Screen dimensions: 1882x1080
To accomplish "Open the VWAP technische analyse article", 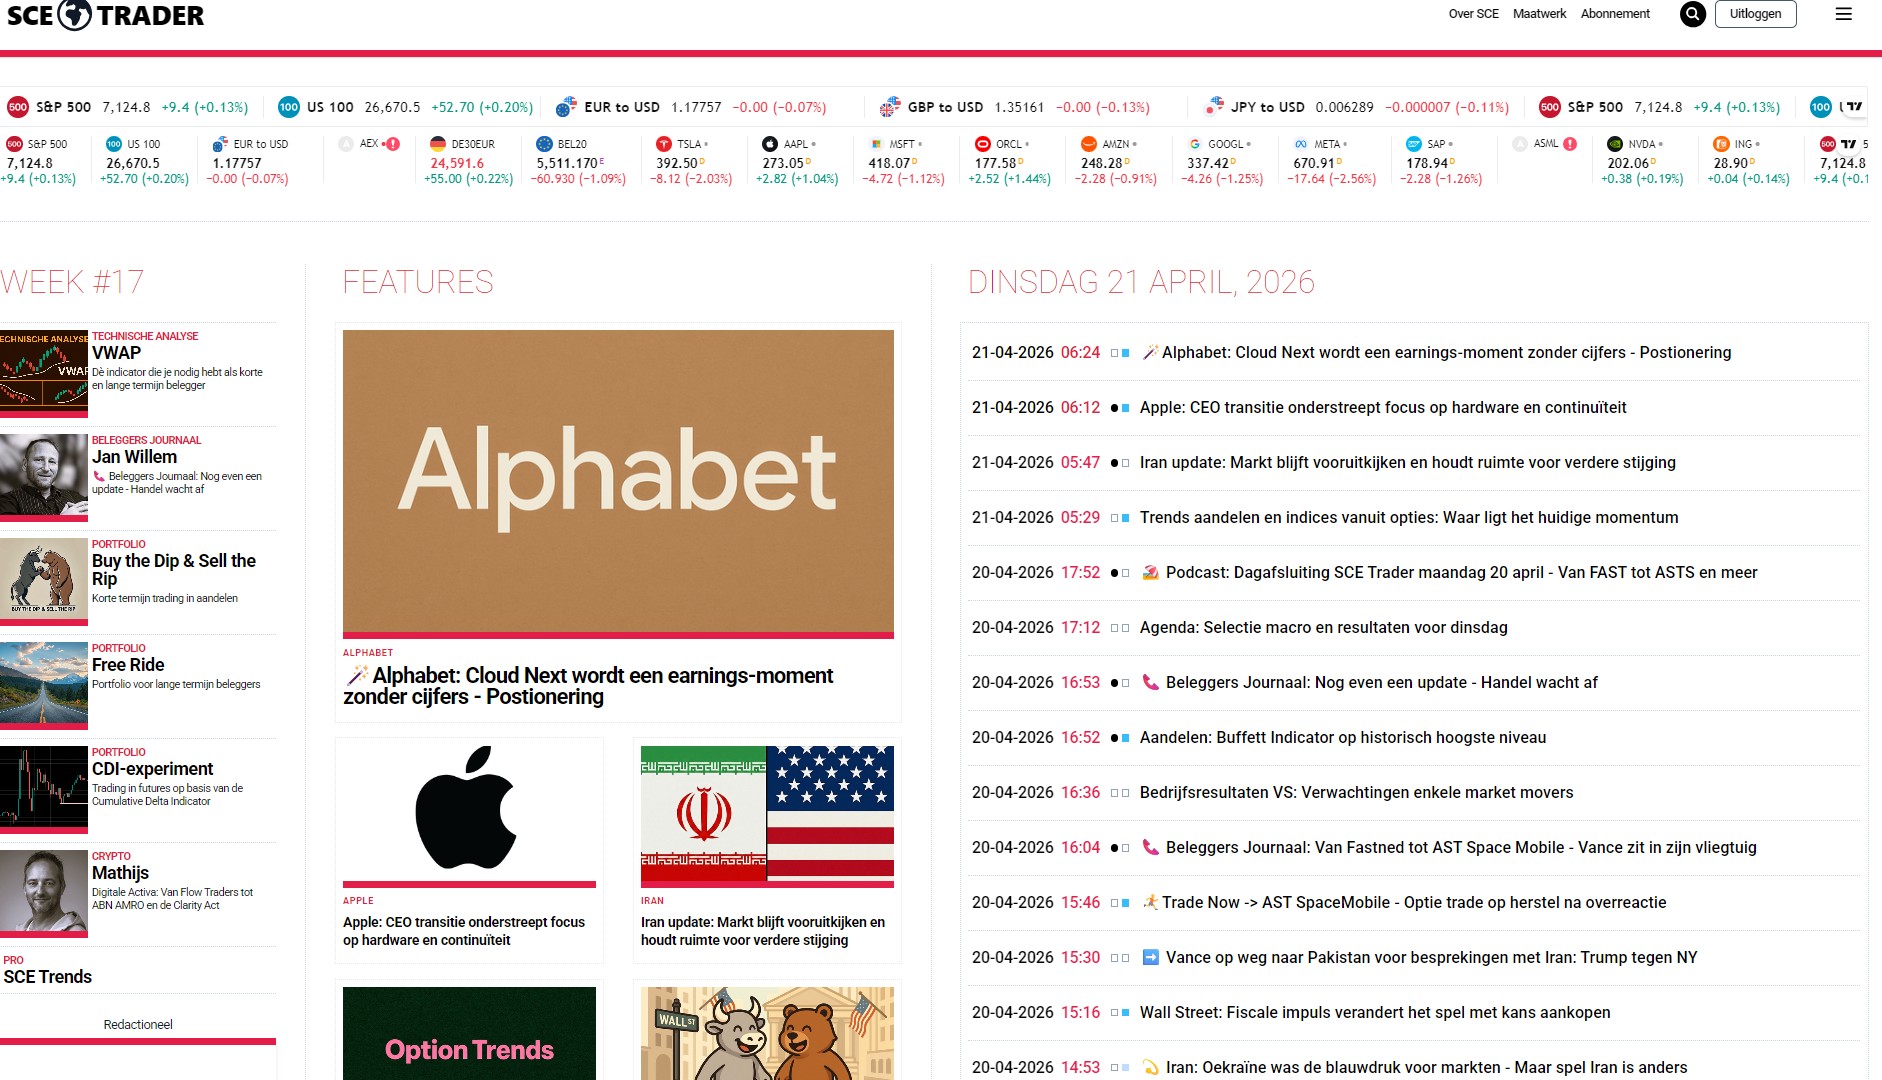I will (x=116, y=353).
